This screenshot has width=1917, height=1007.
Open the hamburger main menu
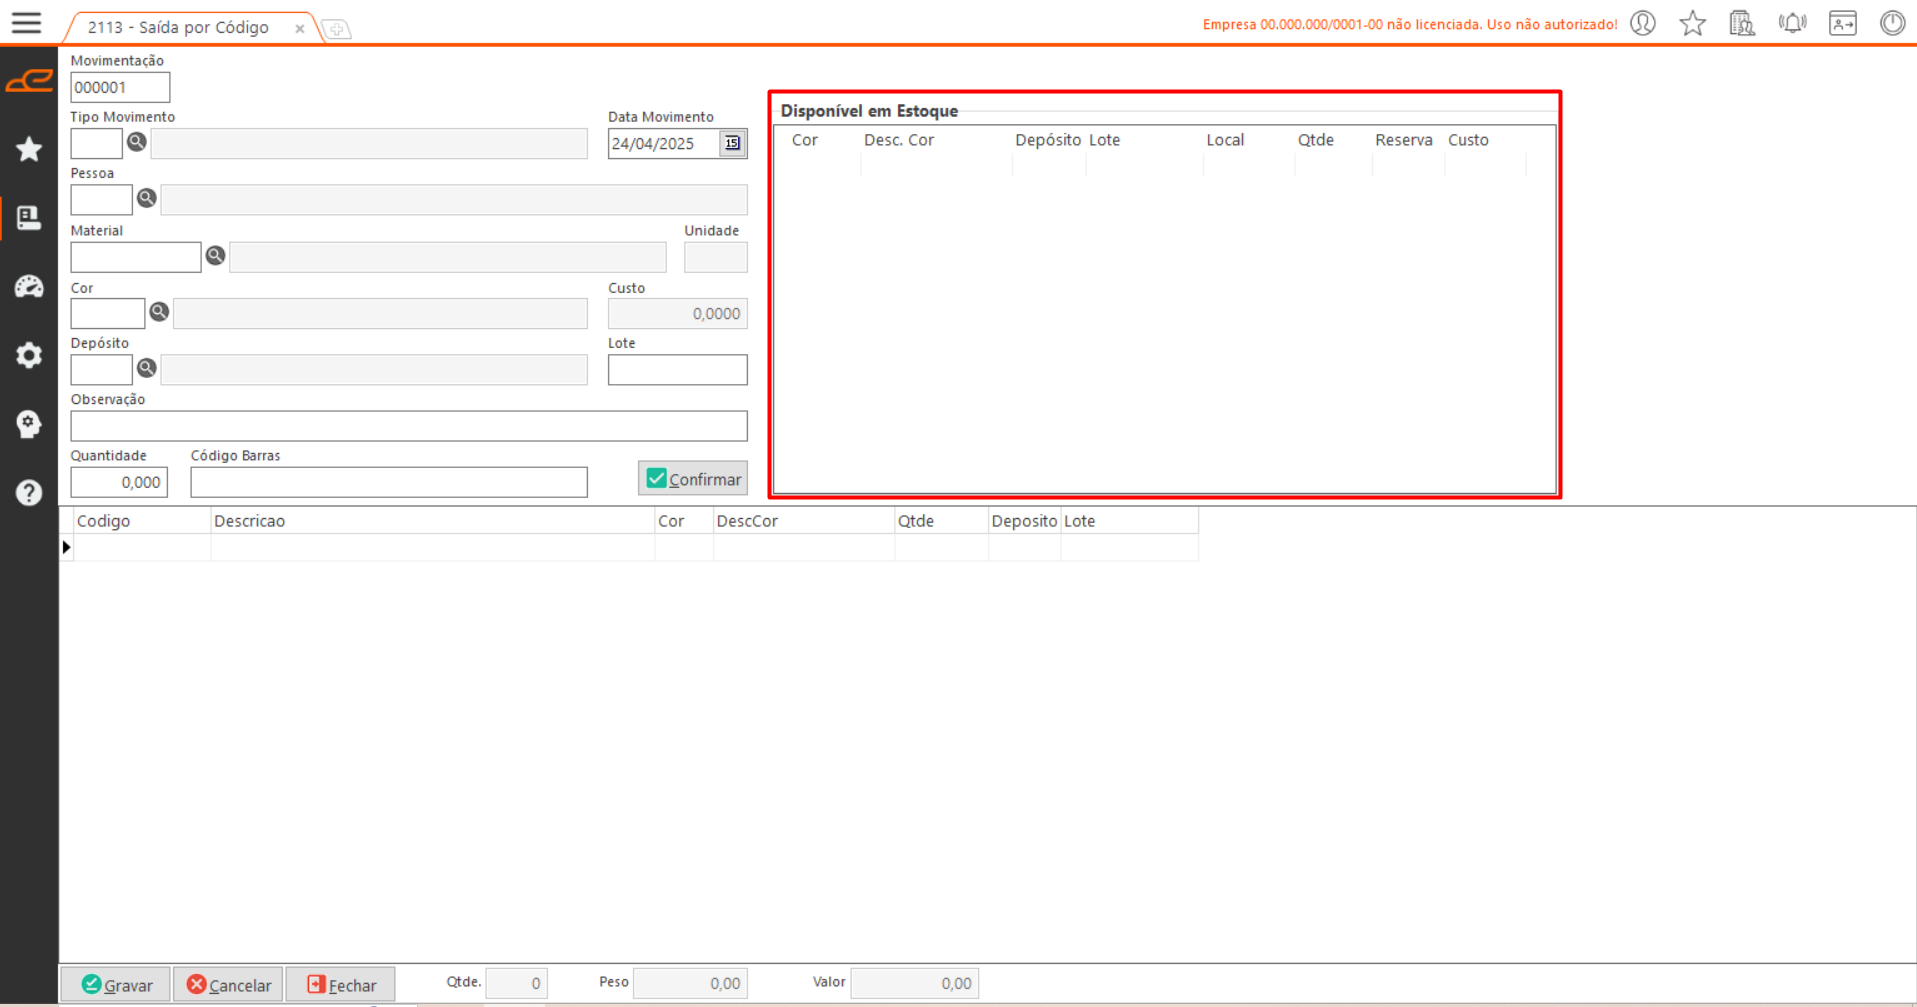26,23
